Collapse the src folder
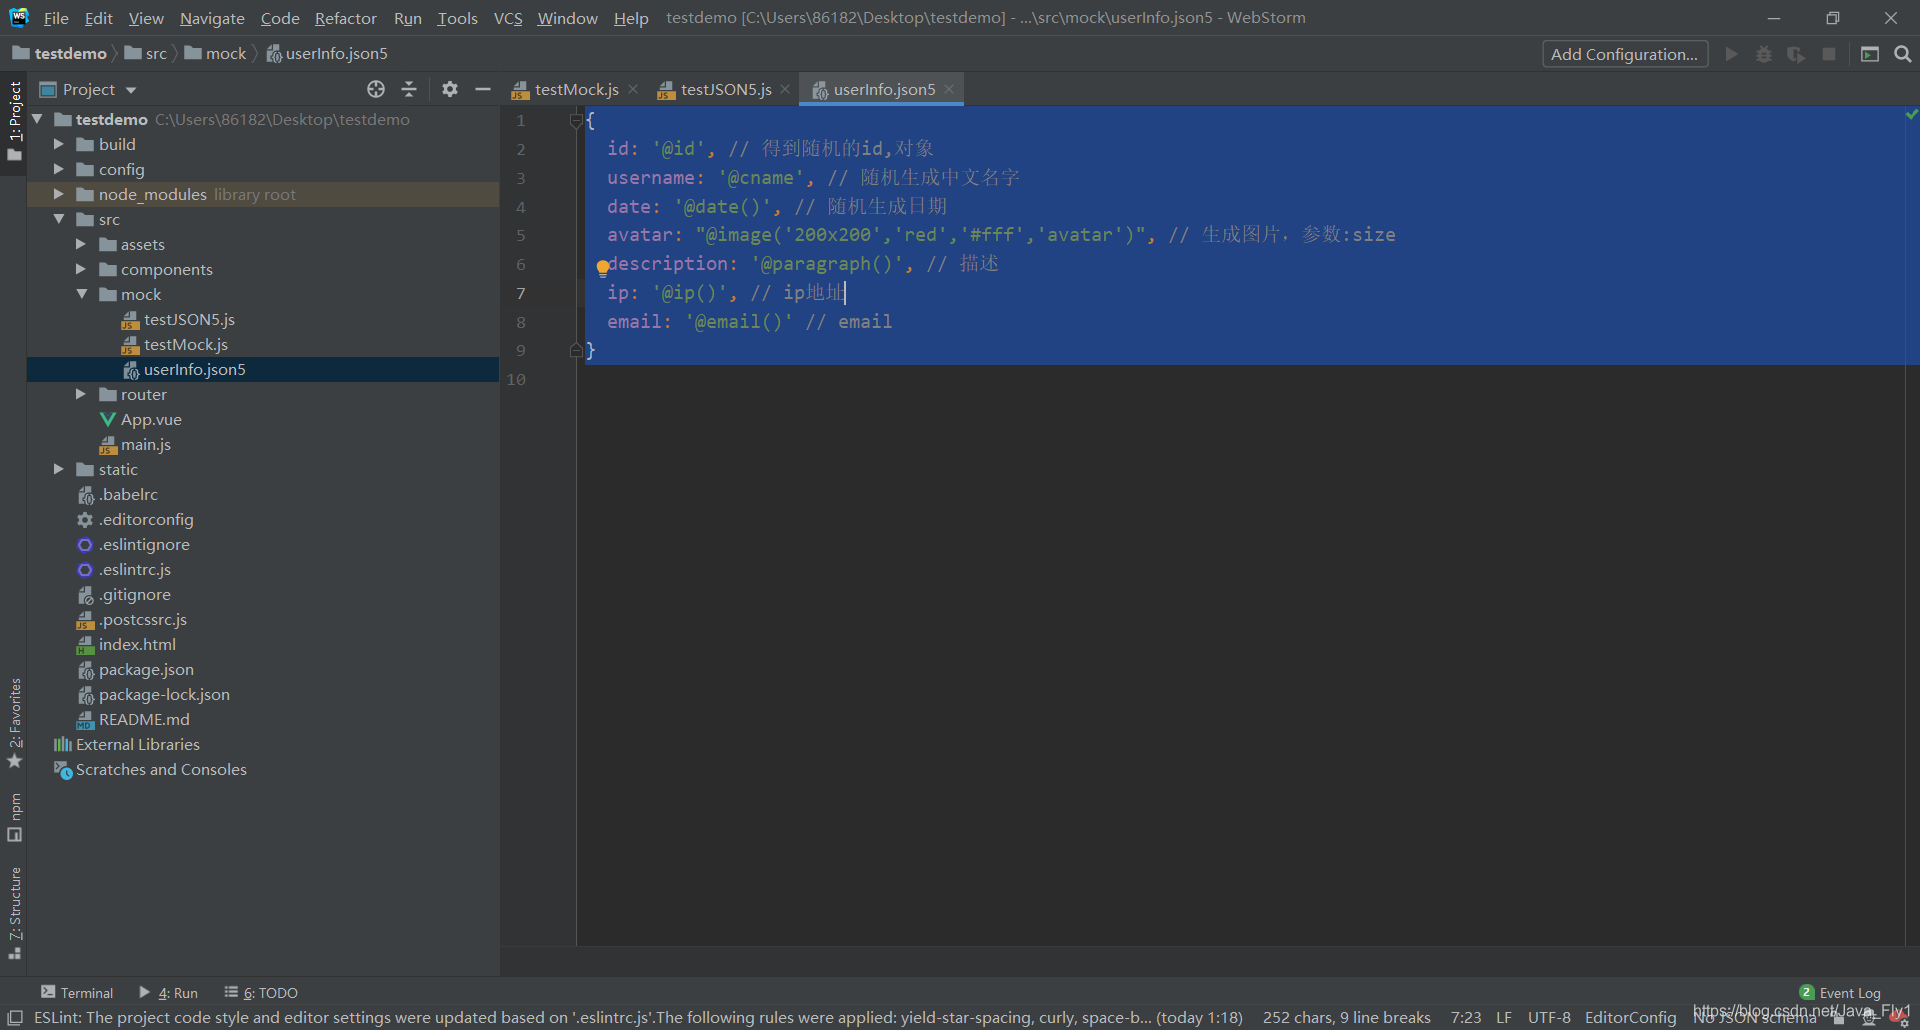1920x1030 pixels. click(59, 219)
